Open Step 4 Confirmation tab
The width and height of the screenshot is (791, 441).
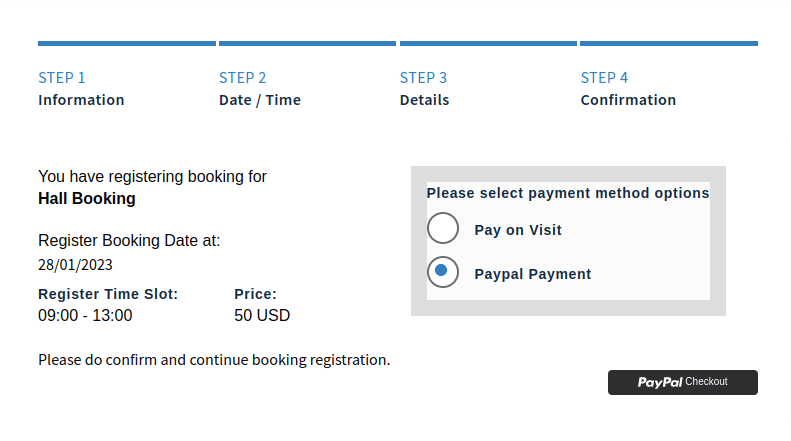[628, 88]
